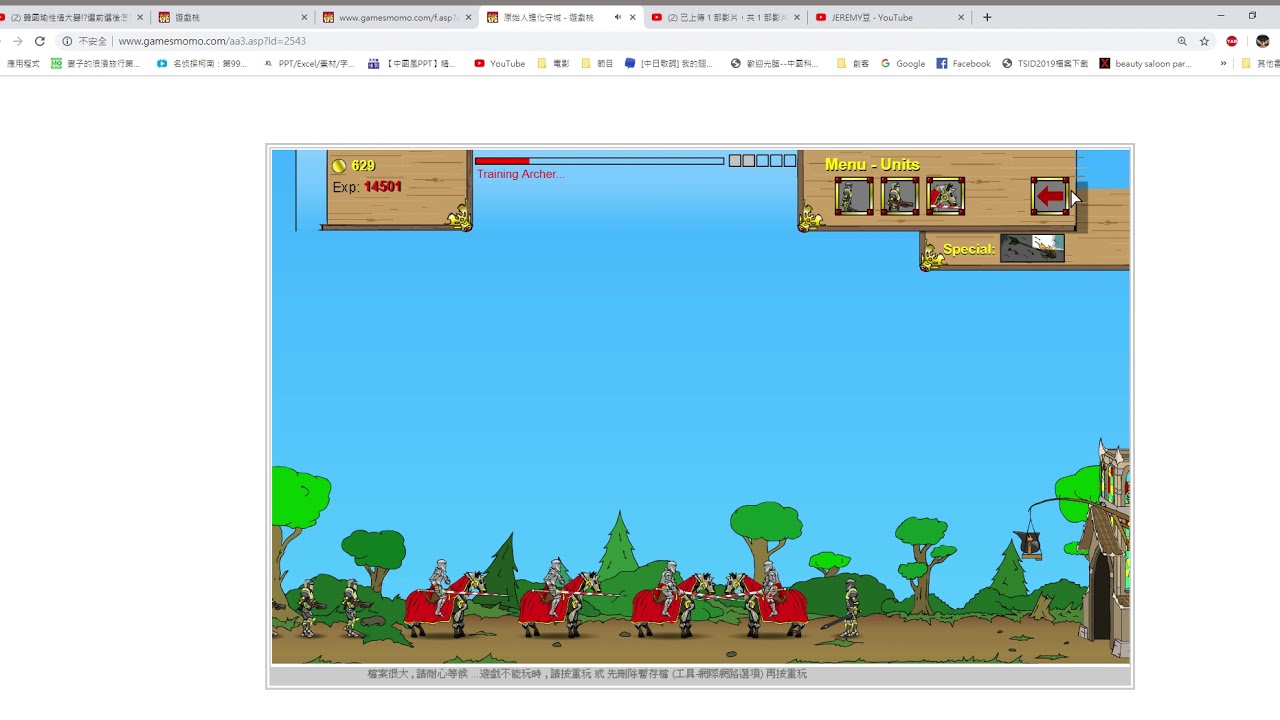Open a new browser tab
The image size is (1280, 720).
(x=987, y=17)
